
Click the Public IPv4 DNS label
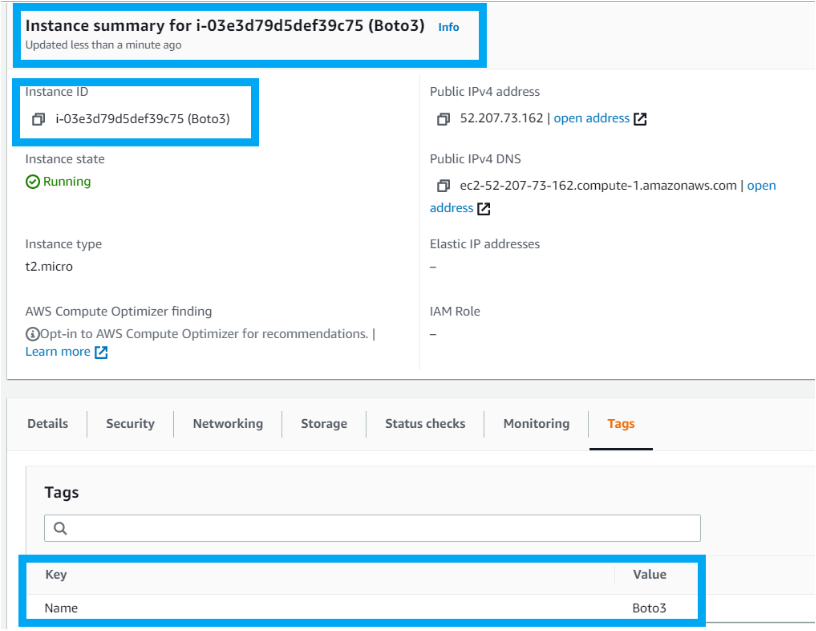(x=475, y=159)
